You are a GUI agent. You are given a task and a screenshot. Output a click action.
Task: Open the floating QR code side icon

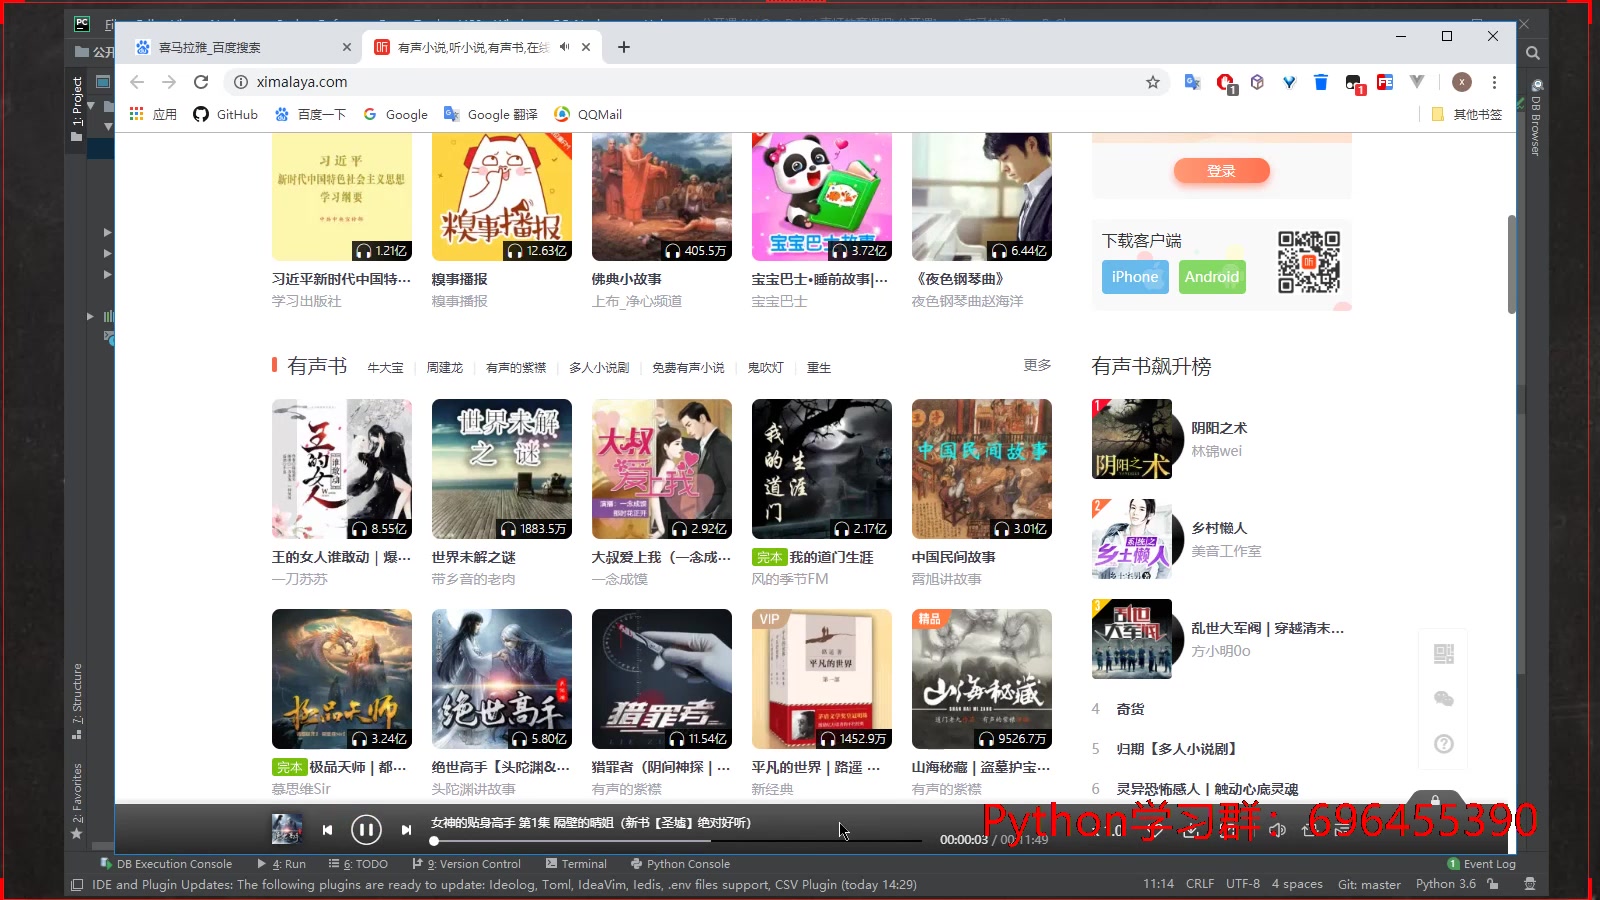(1443, 654)
